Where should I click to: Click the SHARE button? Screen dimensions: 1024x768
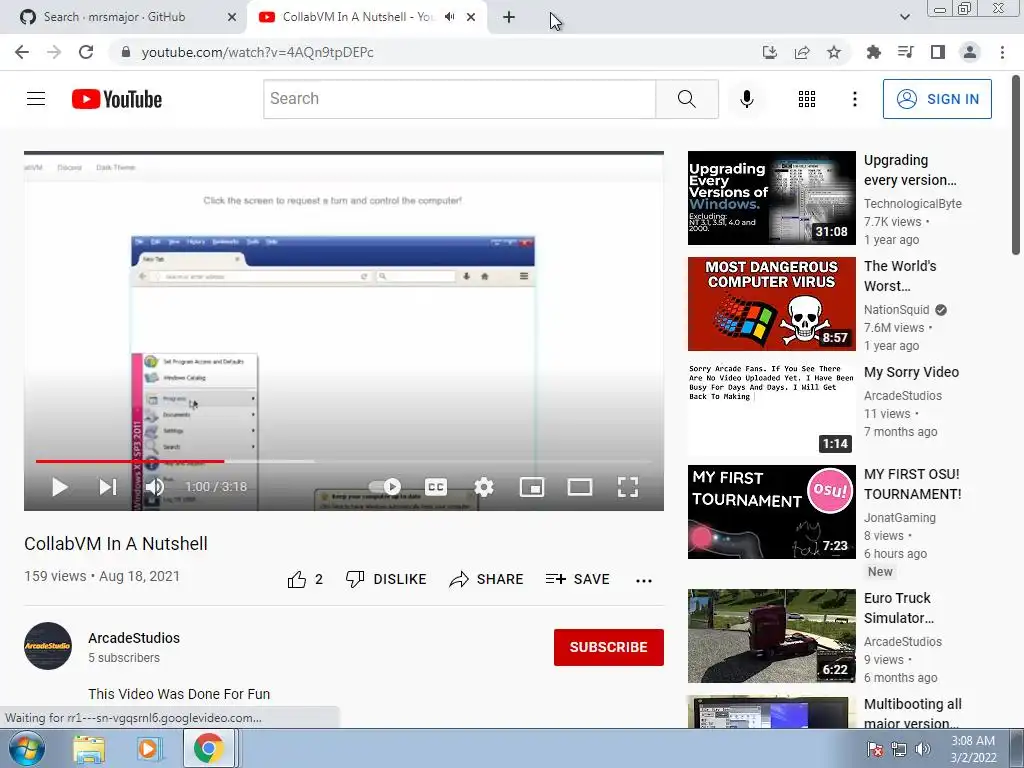[x=487, y=579]
